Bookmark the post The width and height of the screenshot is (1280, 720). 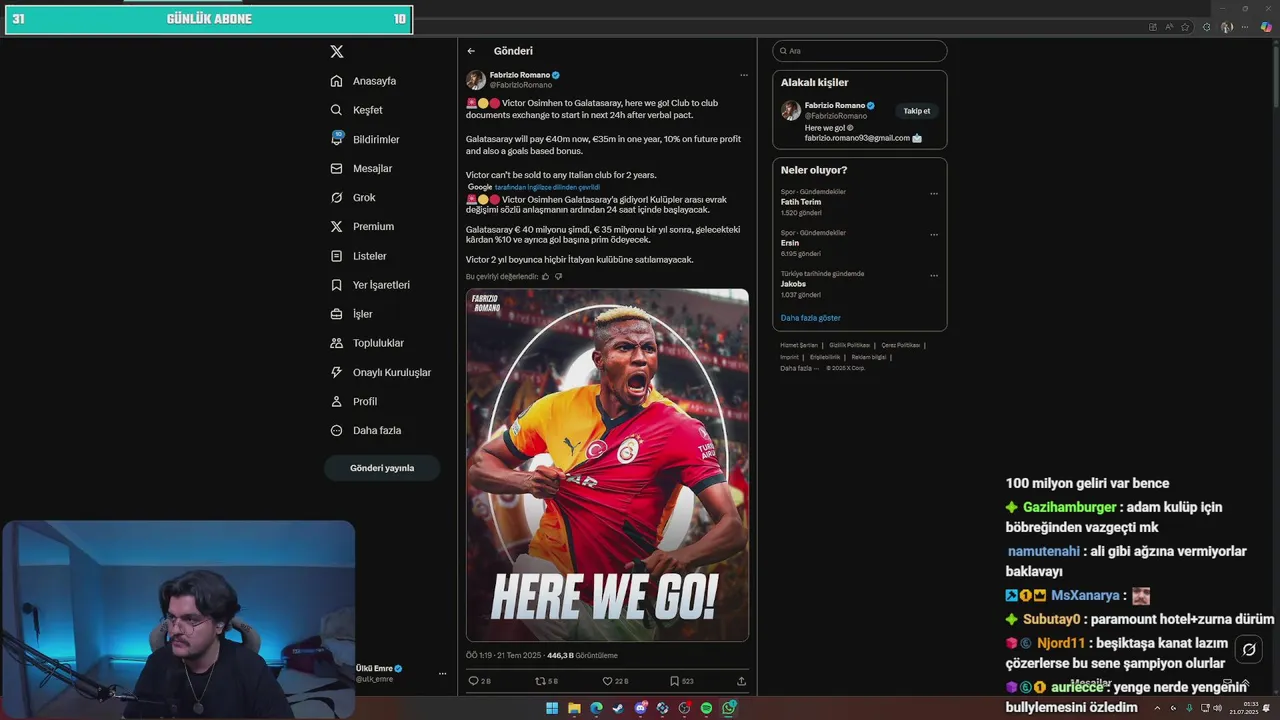point(674,681)
